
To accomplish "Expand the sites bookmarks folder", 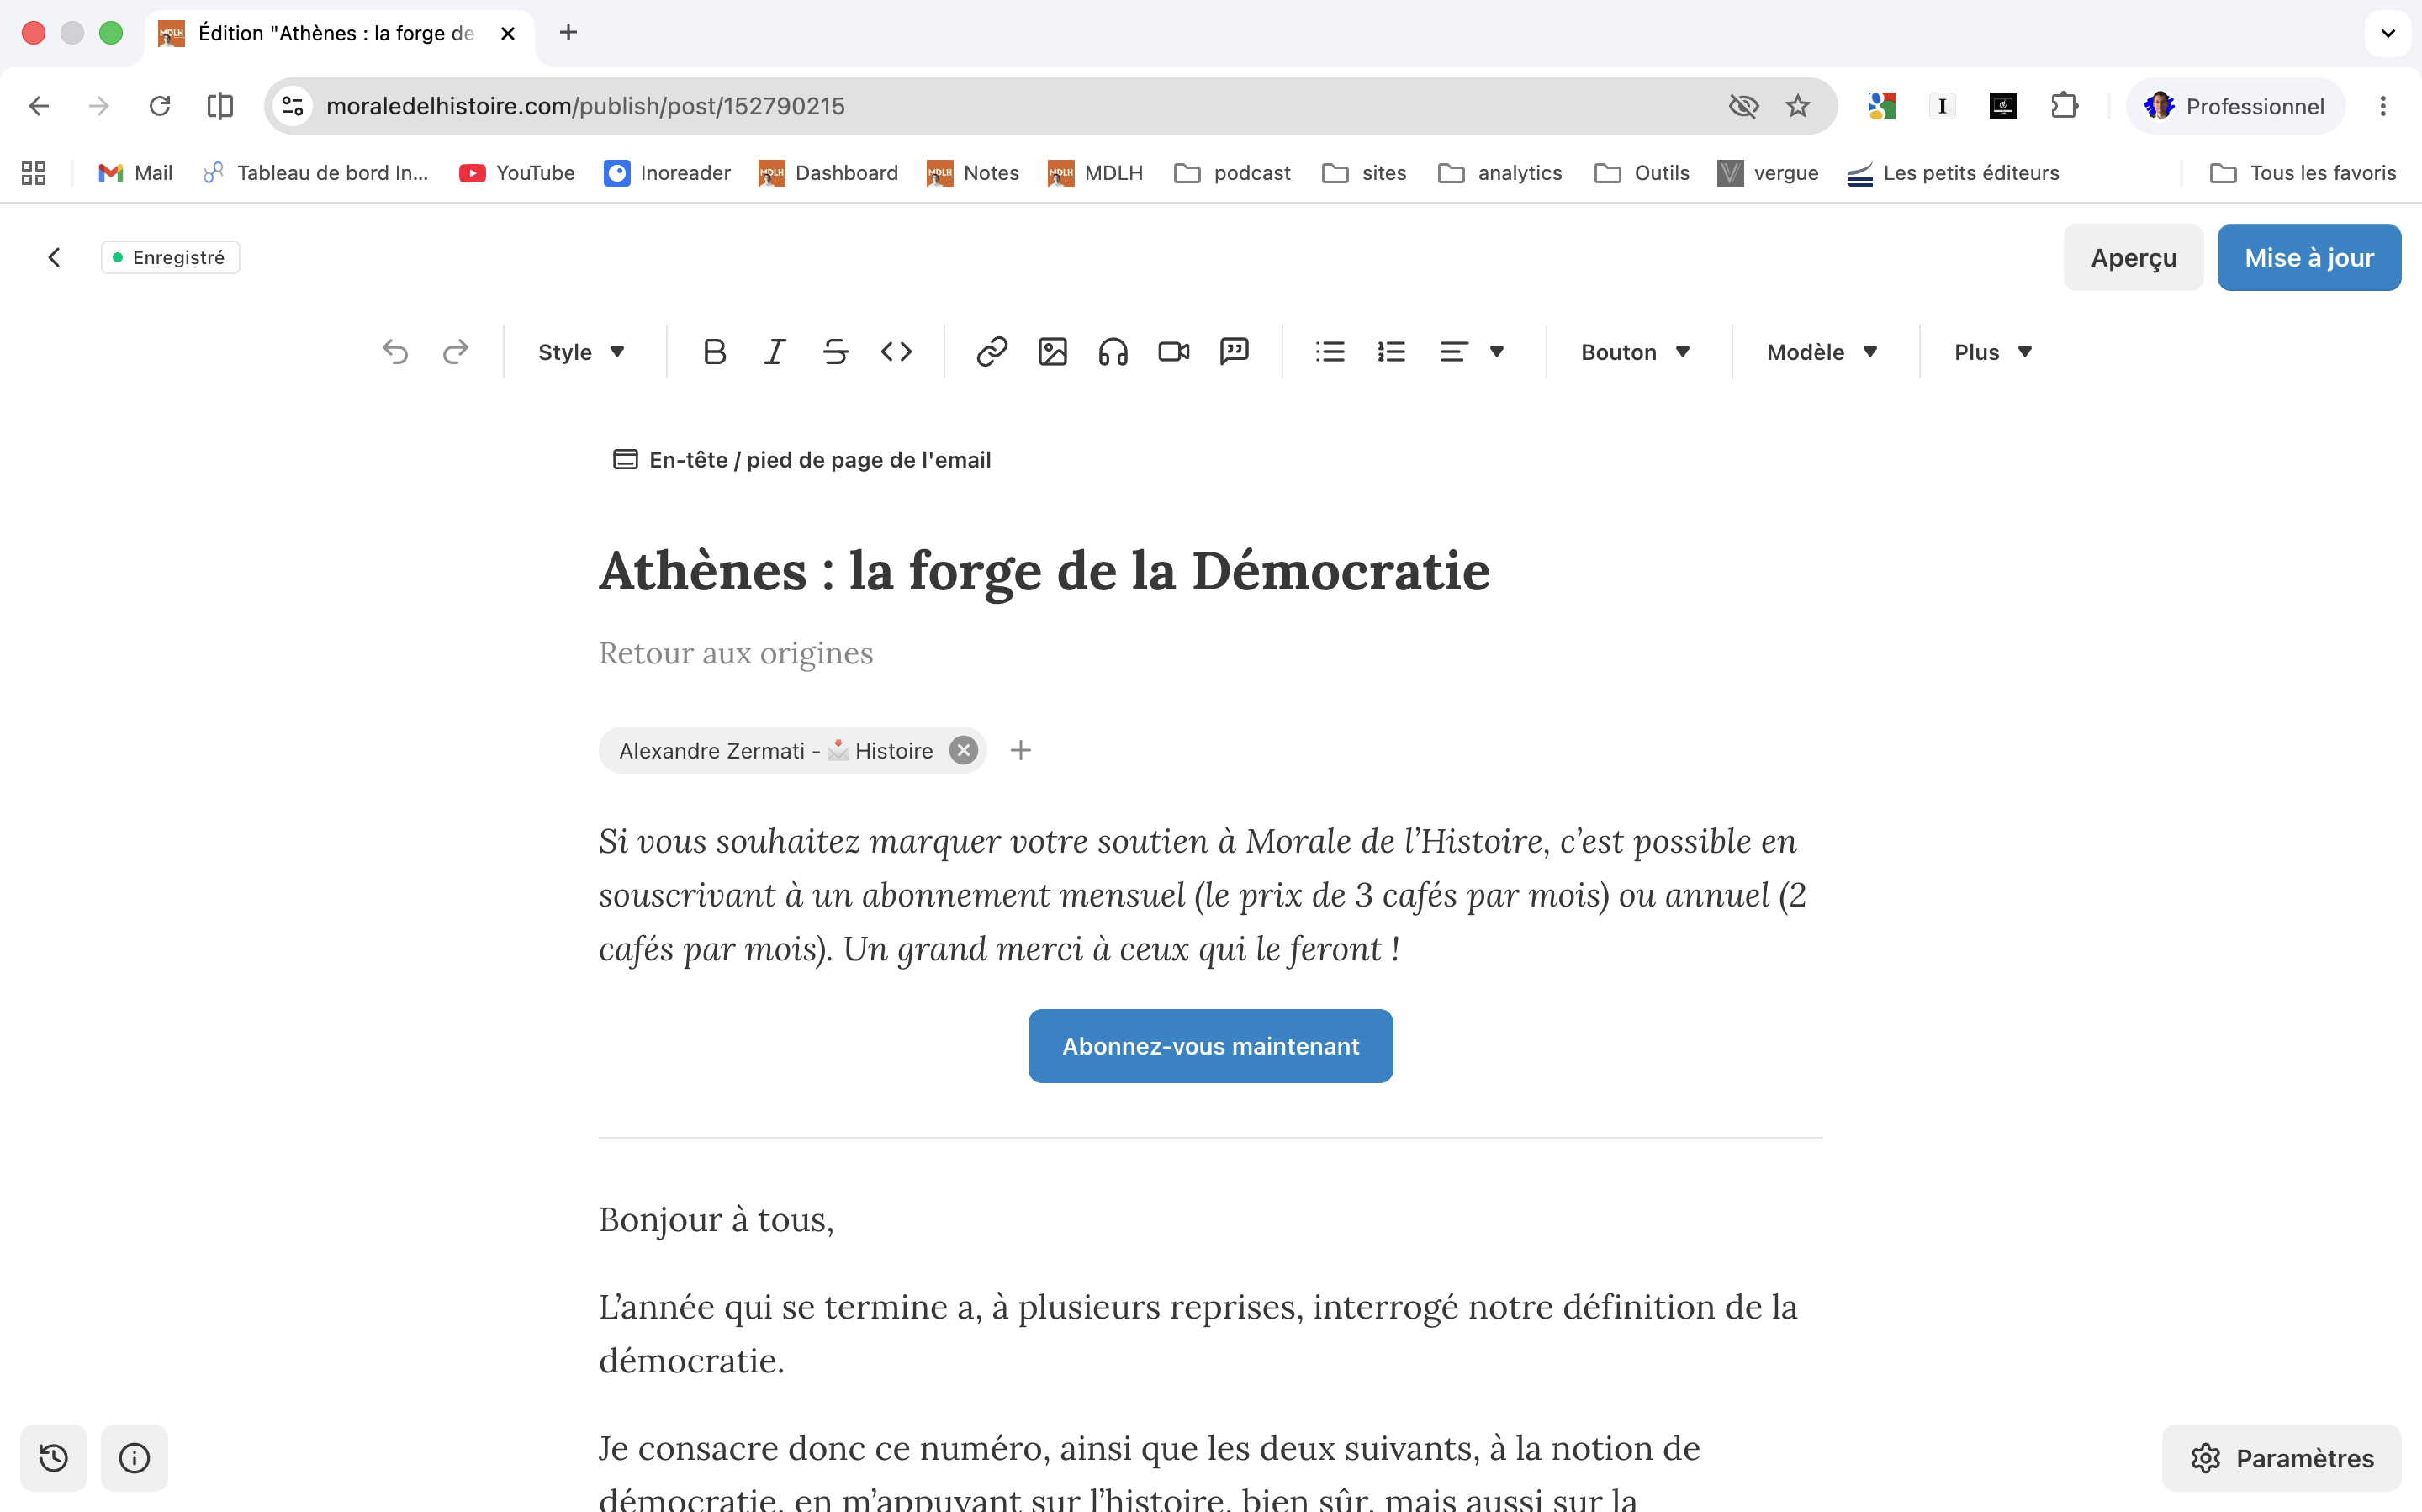I will (x=1364, y=173).
